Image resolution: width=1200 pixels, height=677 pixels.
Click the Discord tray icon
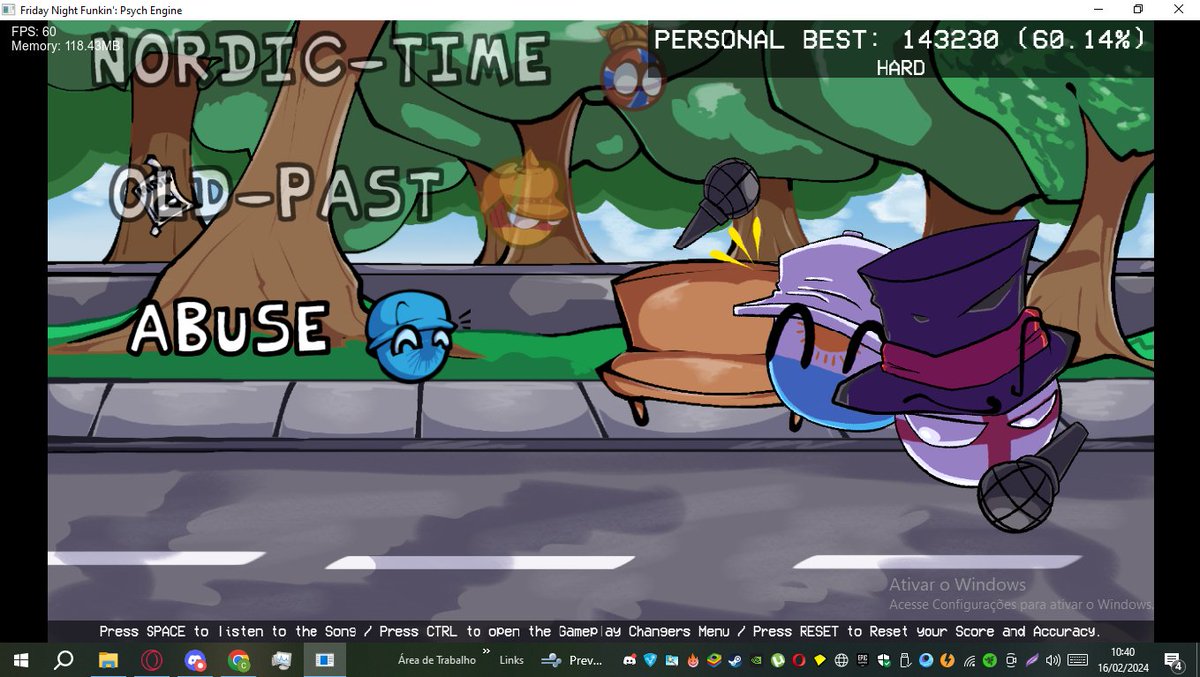(x=630, y=660)
